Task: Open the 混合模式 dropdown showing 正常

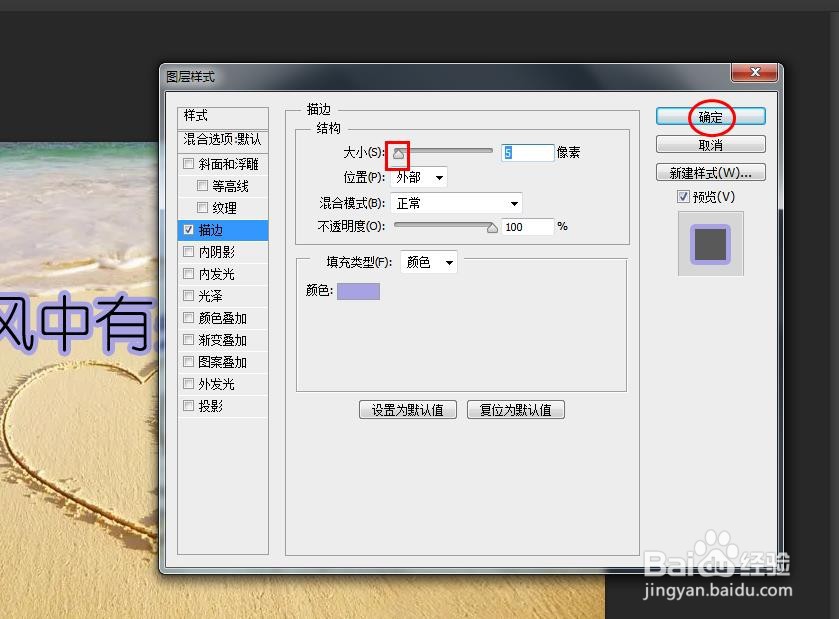Action: pyautogui.click(x=456, y=203)
